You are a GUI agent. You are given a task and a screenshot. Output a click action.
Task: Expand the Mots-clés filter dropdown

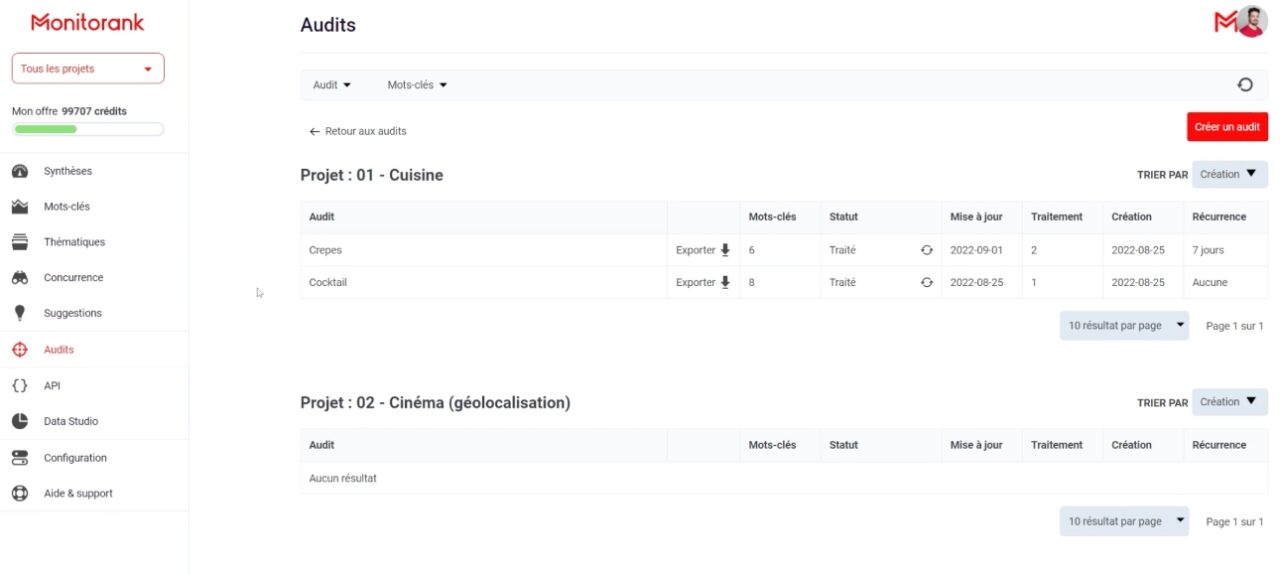click(x=417, y=85)
